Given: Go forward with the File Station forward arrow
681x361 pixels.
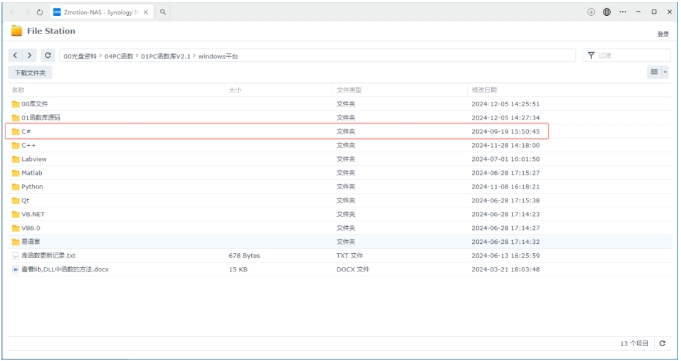Looking at the screenshot, I should click(30, 55).
